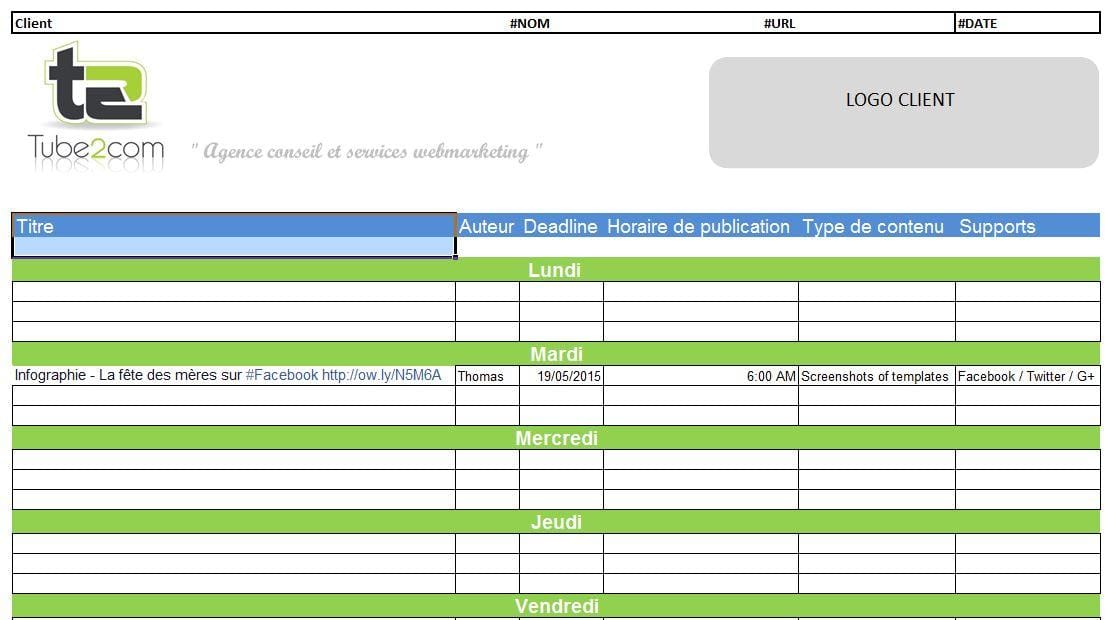Click the Lundi day banner row
Viewport: 1105px width, 620px height.
coord(554,270)
